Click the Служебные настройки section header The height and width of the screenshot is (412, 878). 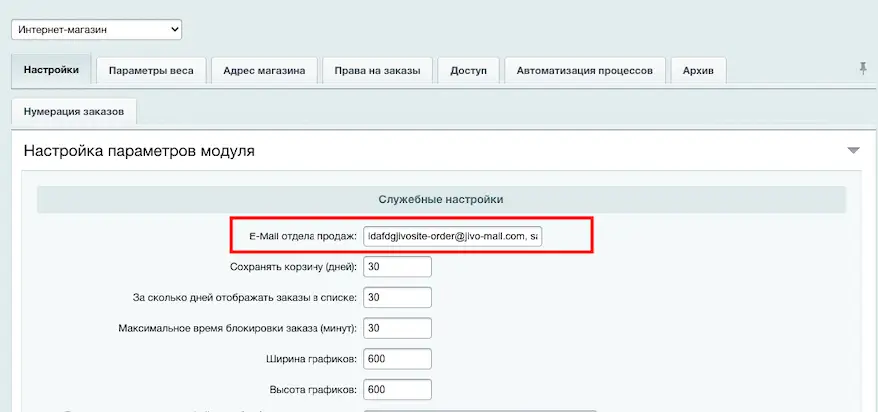coord(441,199)
